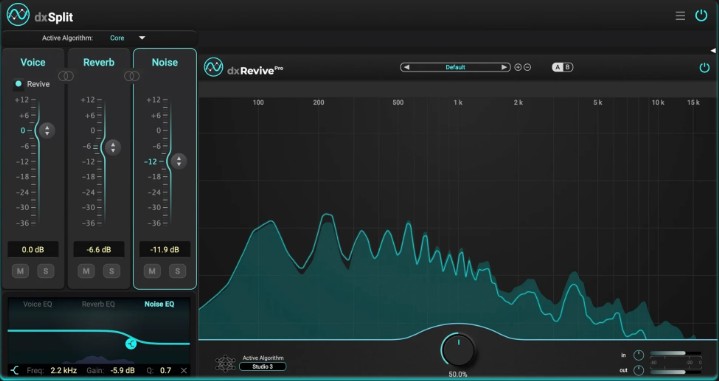Click the output level meter
Viewport: 719px width, 381px height.
click(675, 372)
